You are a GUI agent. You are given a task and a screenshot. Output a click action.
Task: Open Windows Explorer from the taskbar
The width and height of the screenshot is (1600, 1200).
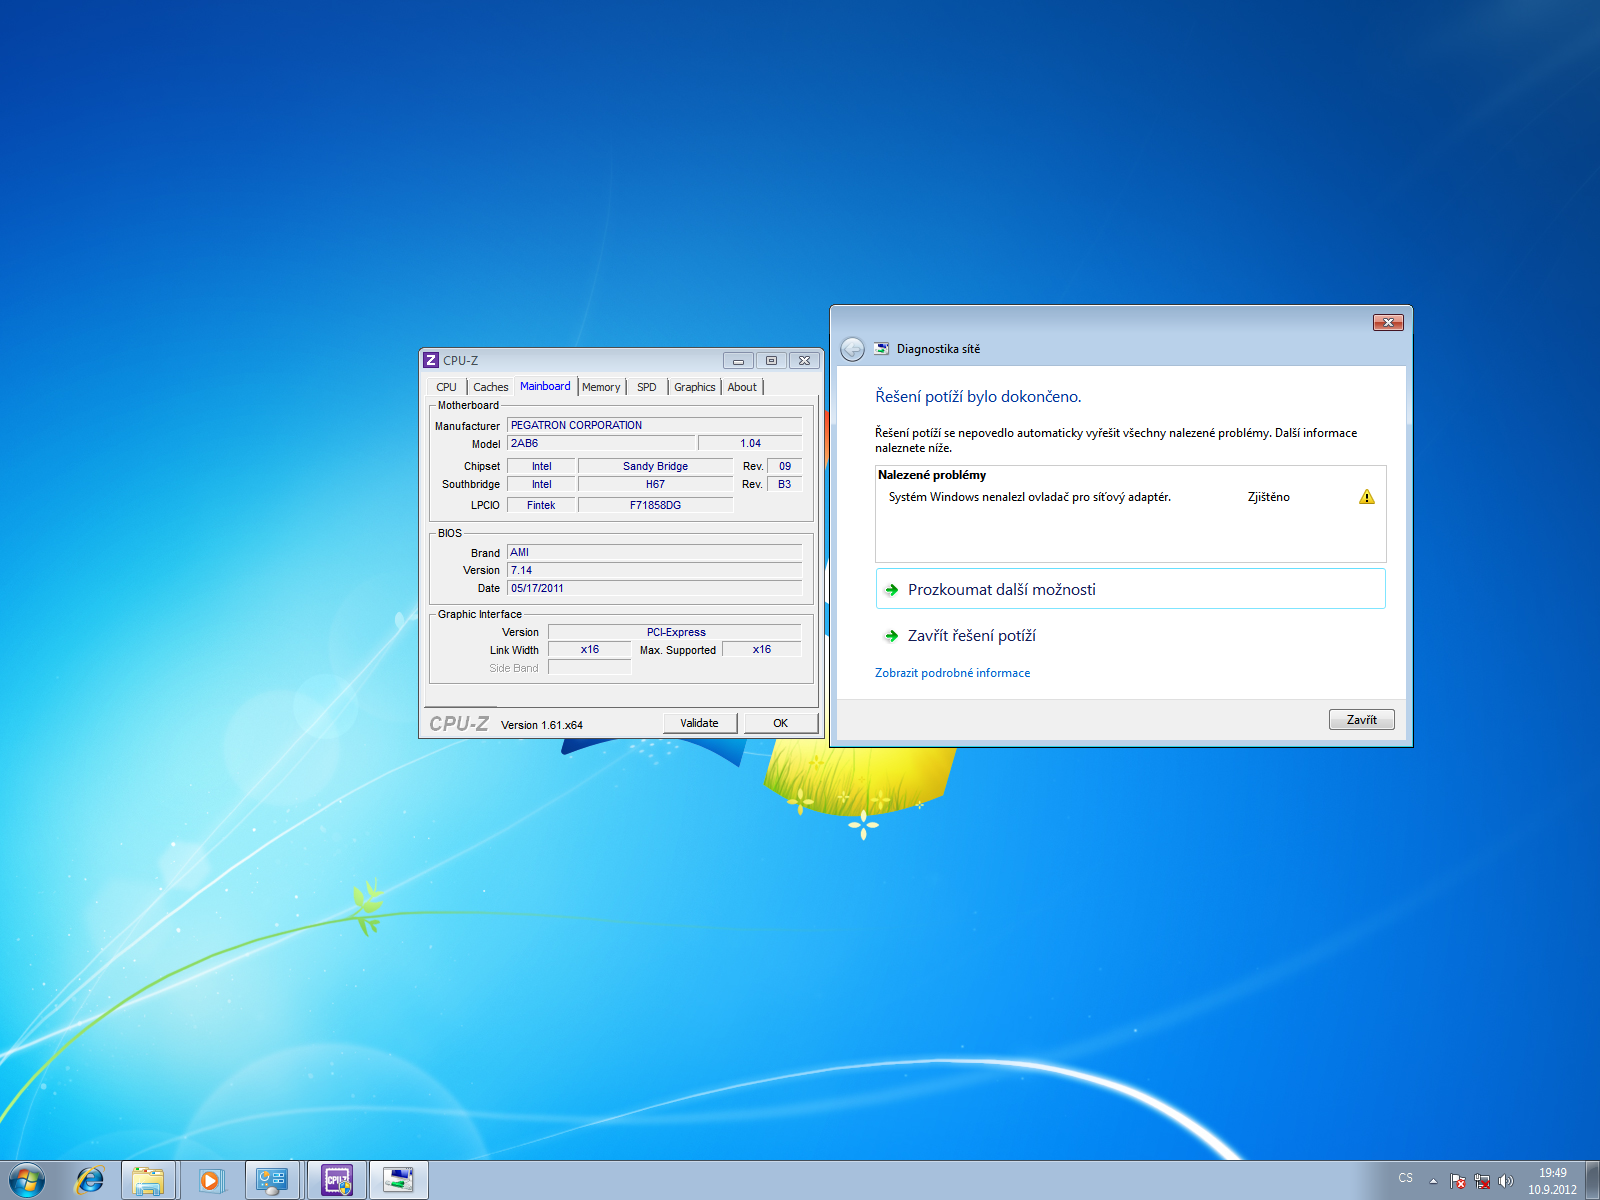point(148,1180)
